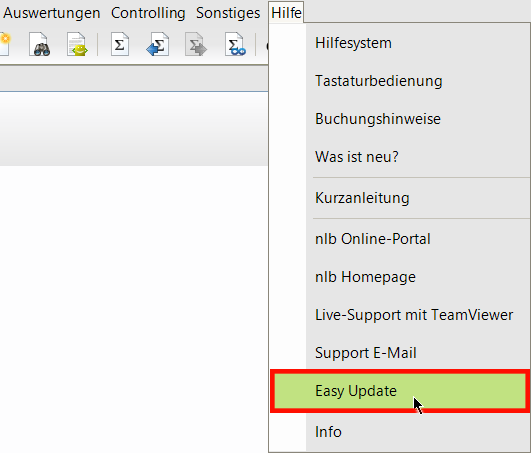Close the open Hilfe menu header
Image resolution: width=531 pixels, height=453 pixels.
286,13
